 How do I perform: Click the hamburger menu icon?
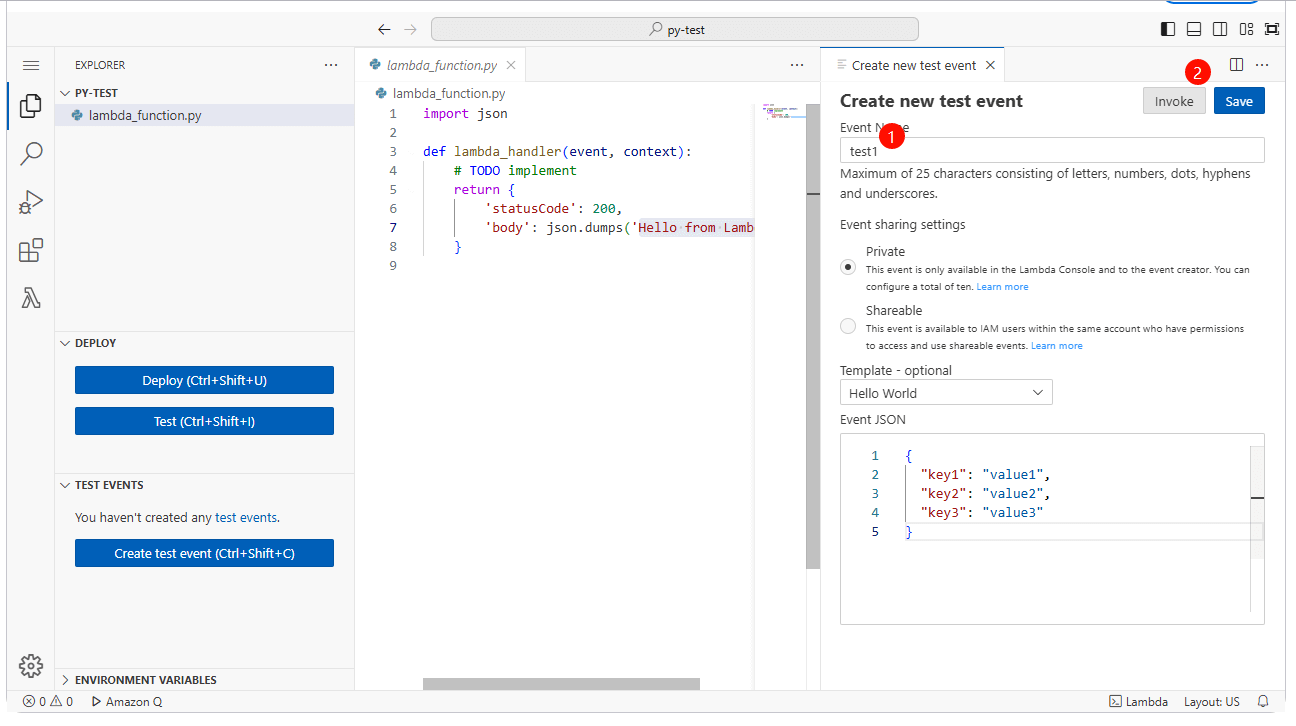click(x=31, y=65)
